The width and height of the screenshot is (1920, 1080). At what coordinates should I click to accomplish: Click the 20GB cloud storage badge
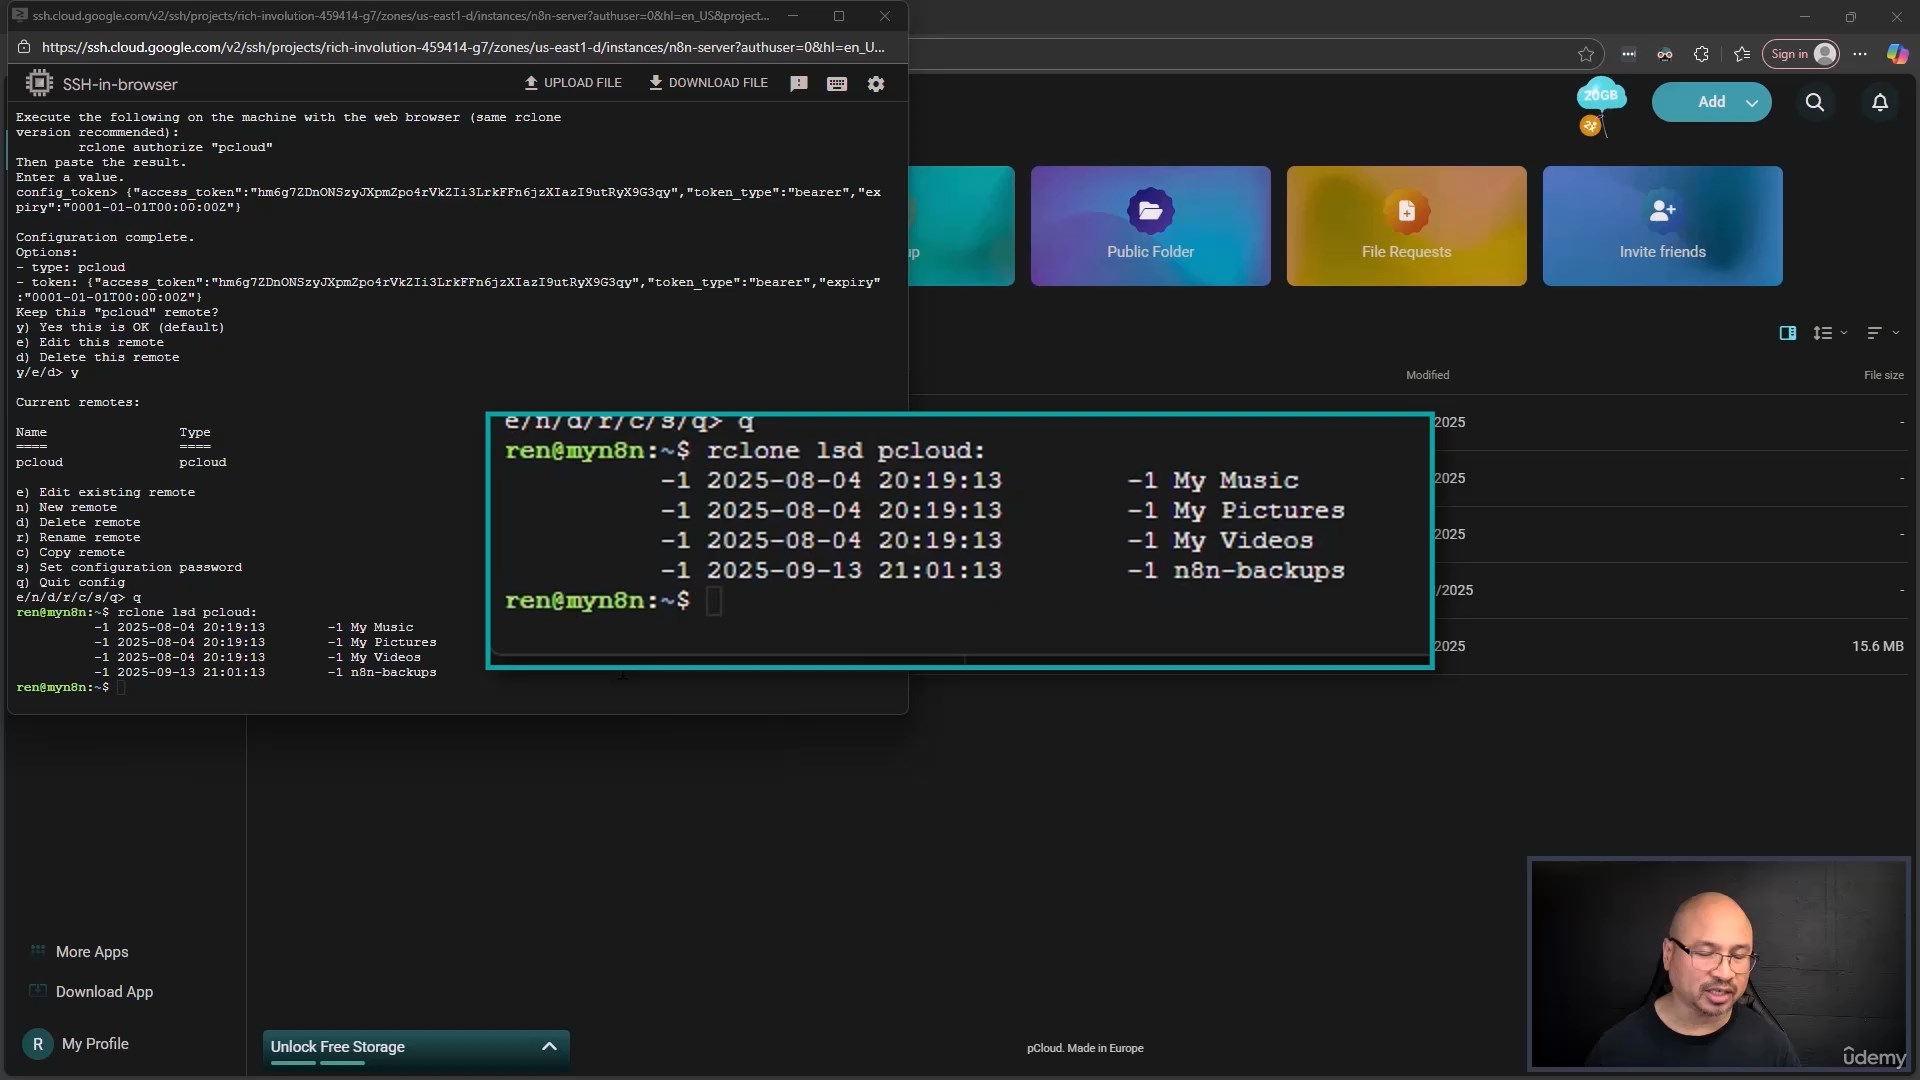(x=1600, y=96)
